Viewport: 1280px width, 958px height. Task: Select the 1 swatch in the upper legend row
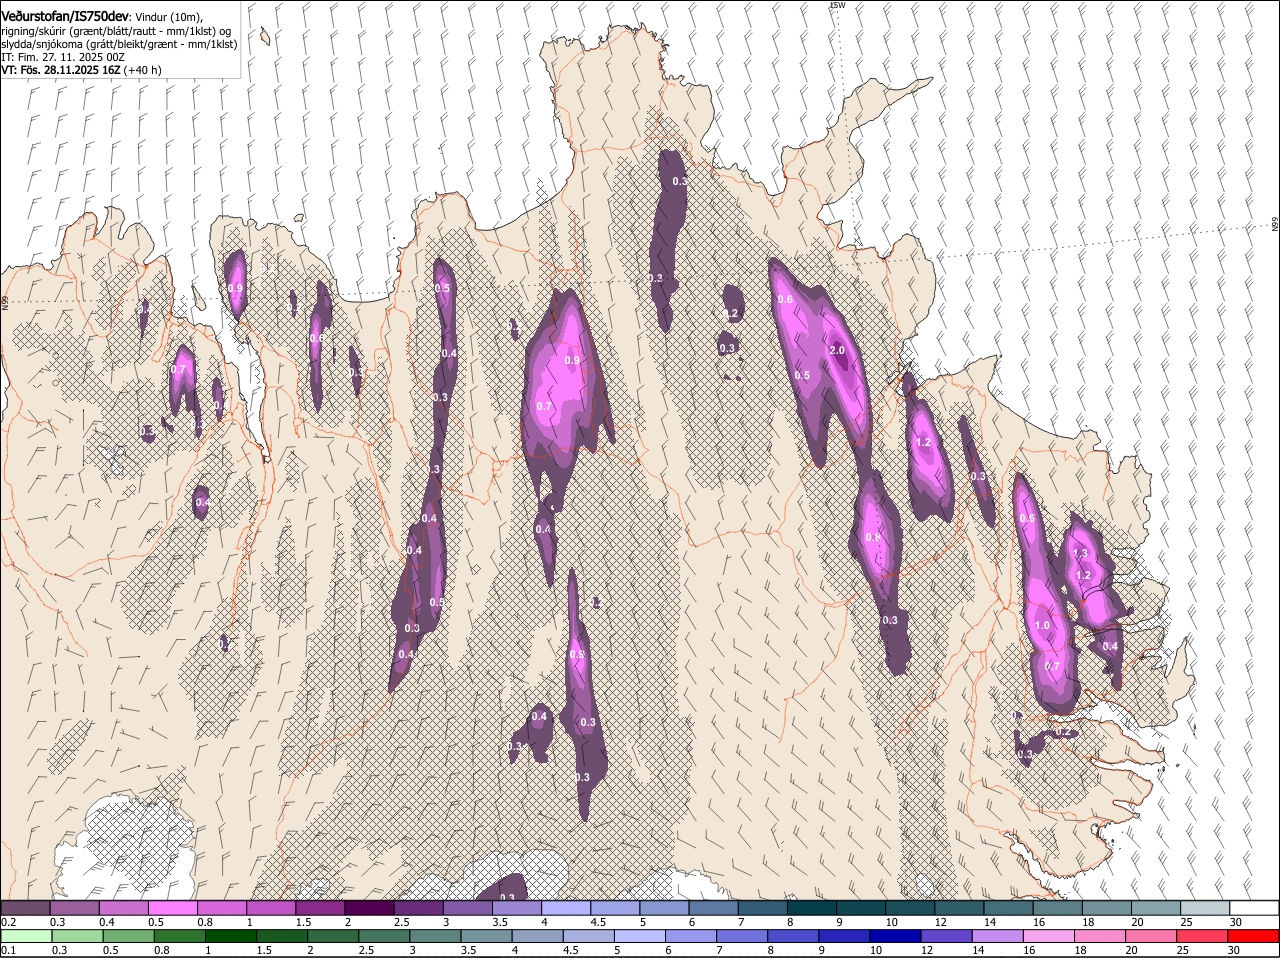click(x=271, y=908)
